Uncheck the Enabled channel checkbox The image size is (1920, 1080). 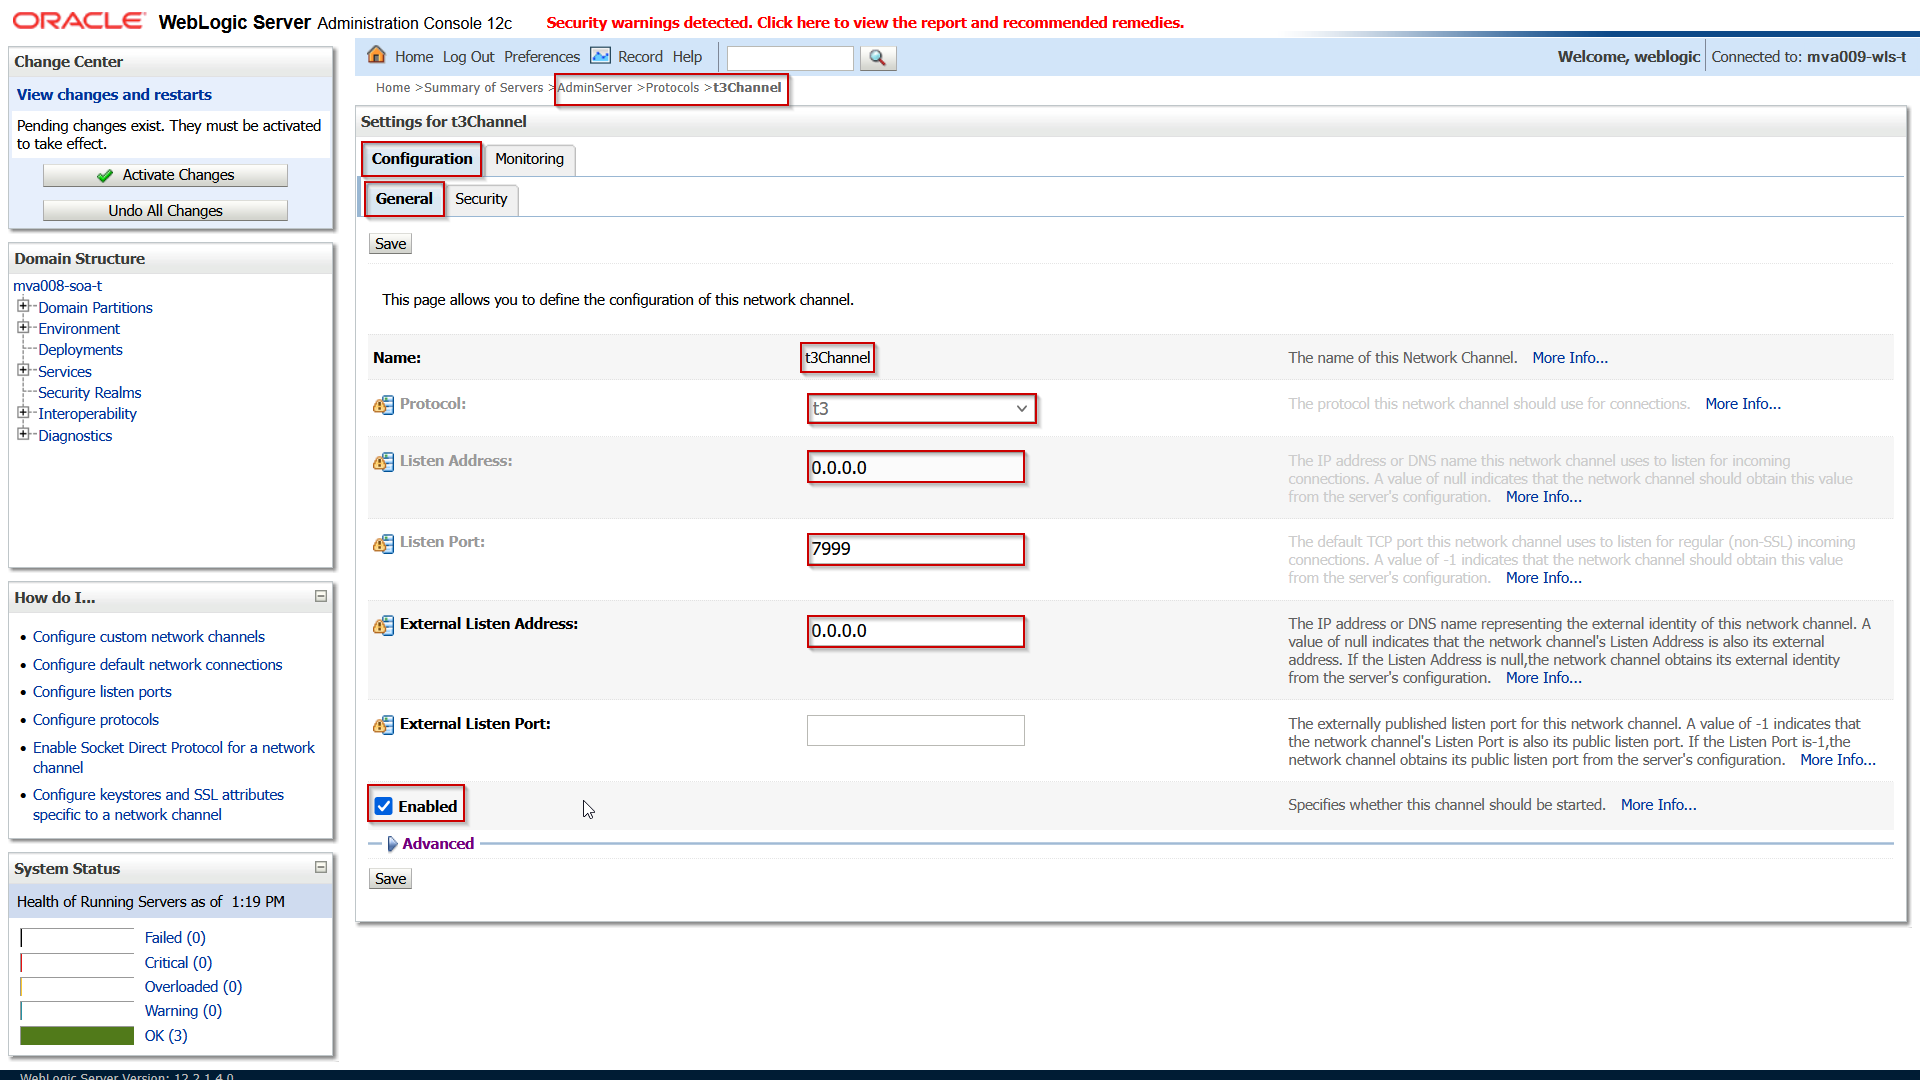click(x=384, y=806)
